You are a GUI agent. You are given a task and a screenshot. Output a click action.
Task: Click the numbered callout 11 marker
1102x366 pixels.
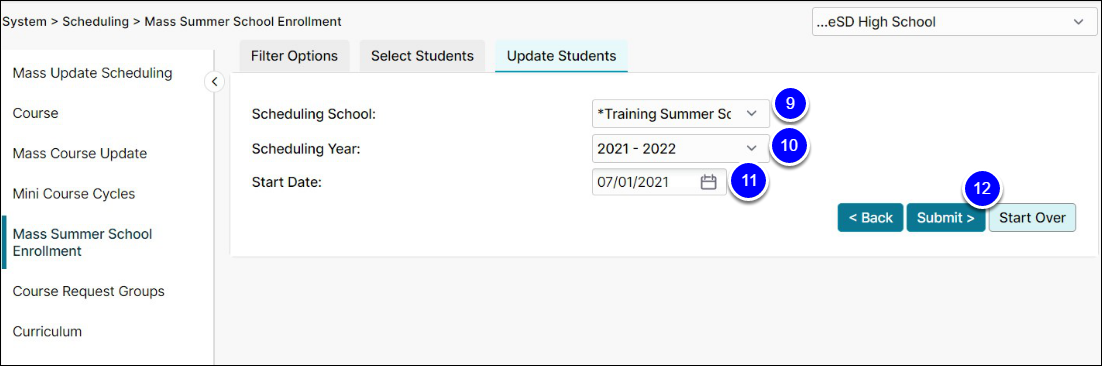[x=748, y=181]
